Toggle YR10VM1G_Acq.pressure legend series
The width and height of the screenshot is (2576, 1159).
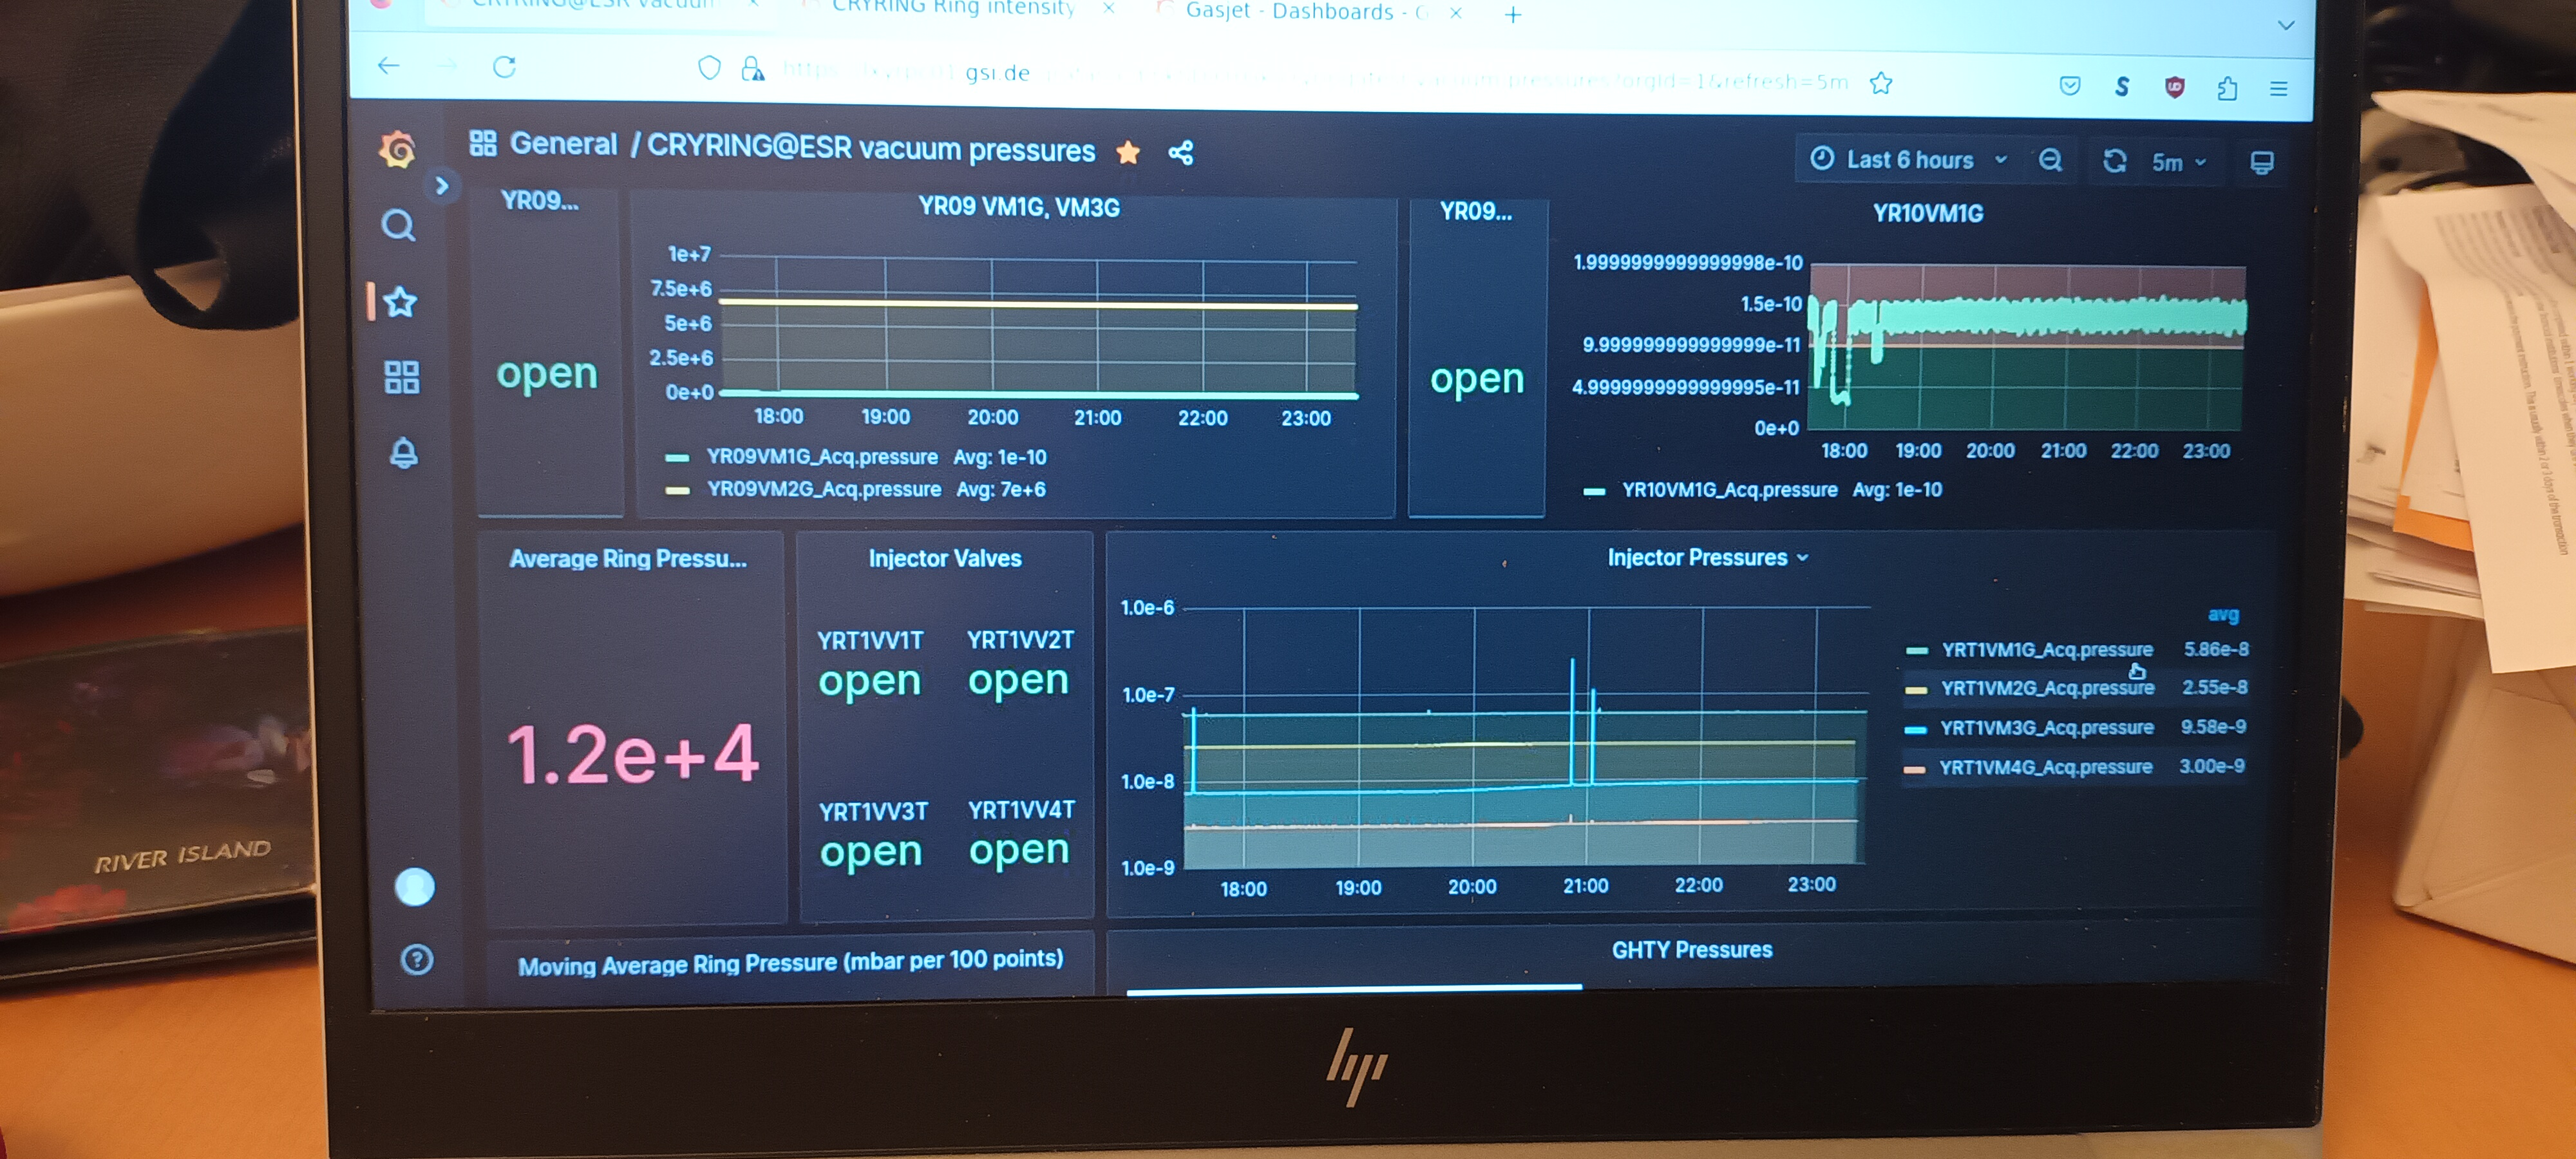pyautogui.click(x=1729, y=490)
